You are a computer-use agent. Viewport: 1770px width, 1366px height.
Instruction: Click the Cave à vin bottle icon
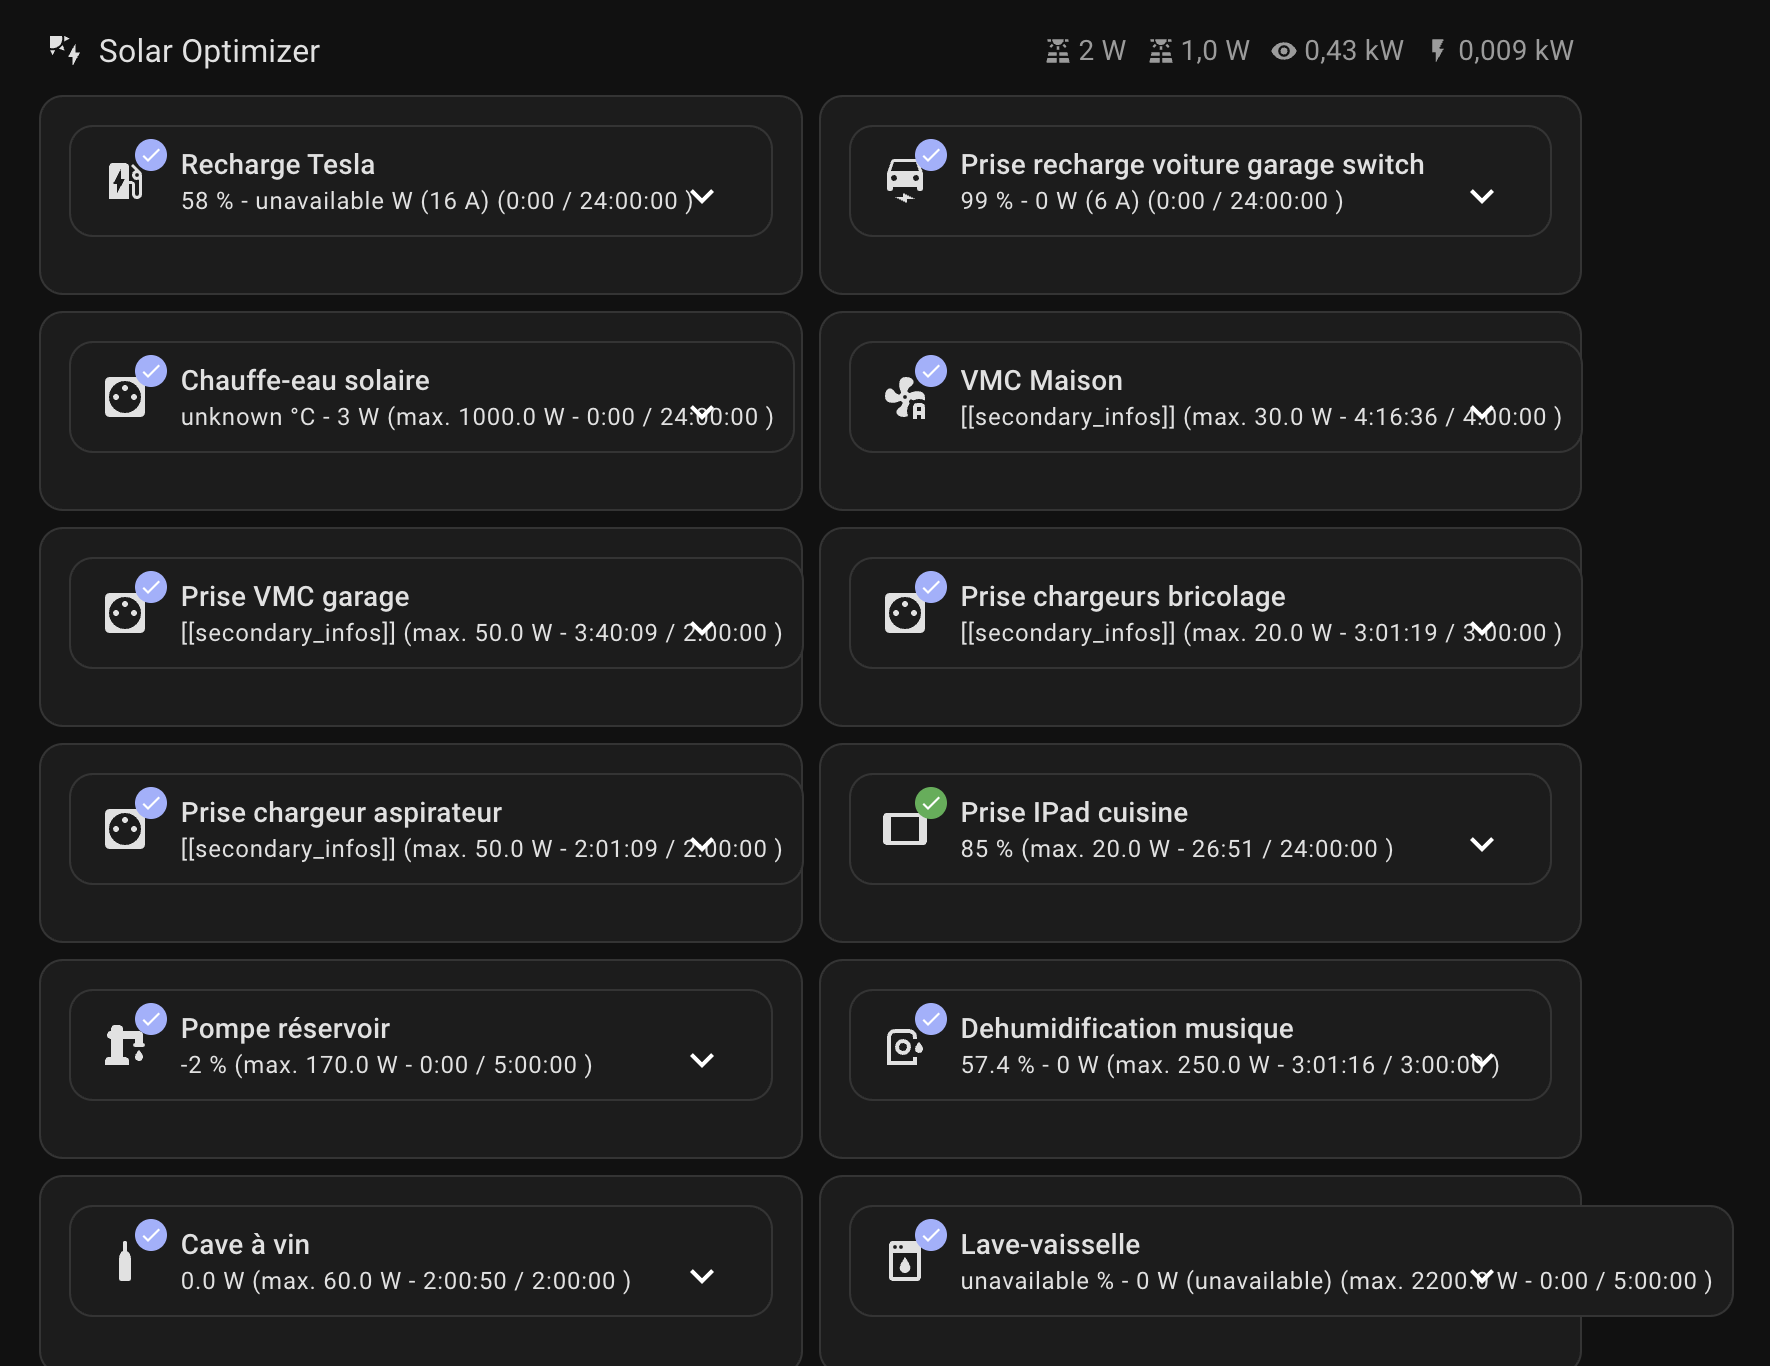tap(125, 1261)
